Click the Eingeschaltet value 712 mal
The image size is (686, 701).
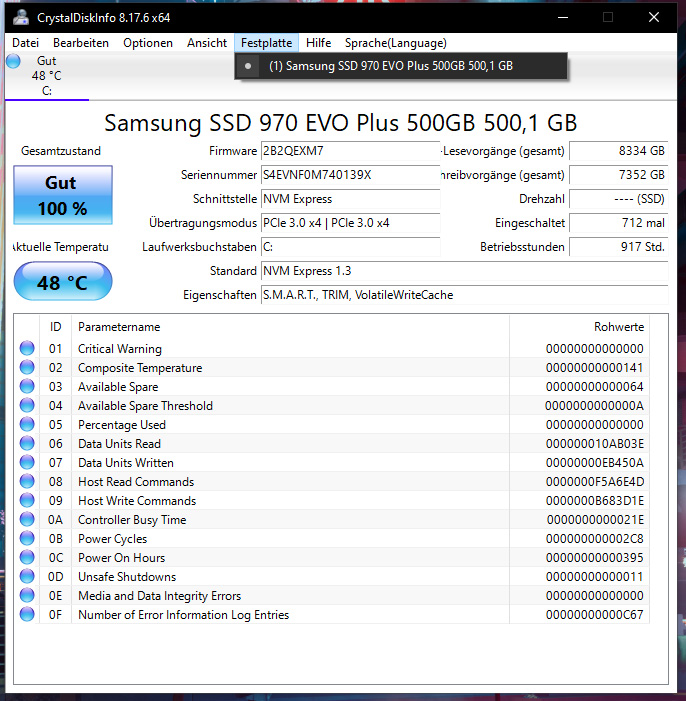point(619,223)
